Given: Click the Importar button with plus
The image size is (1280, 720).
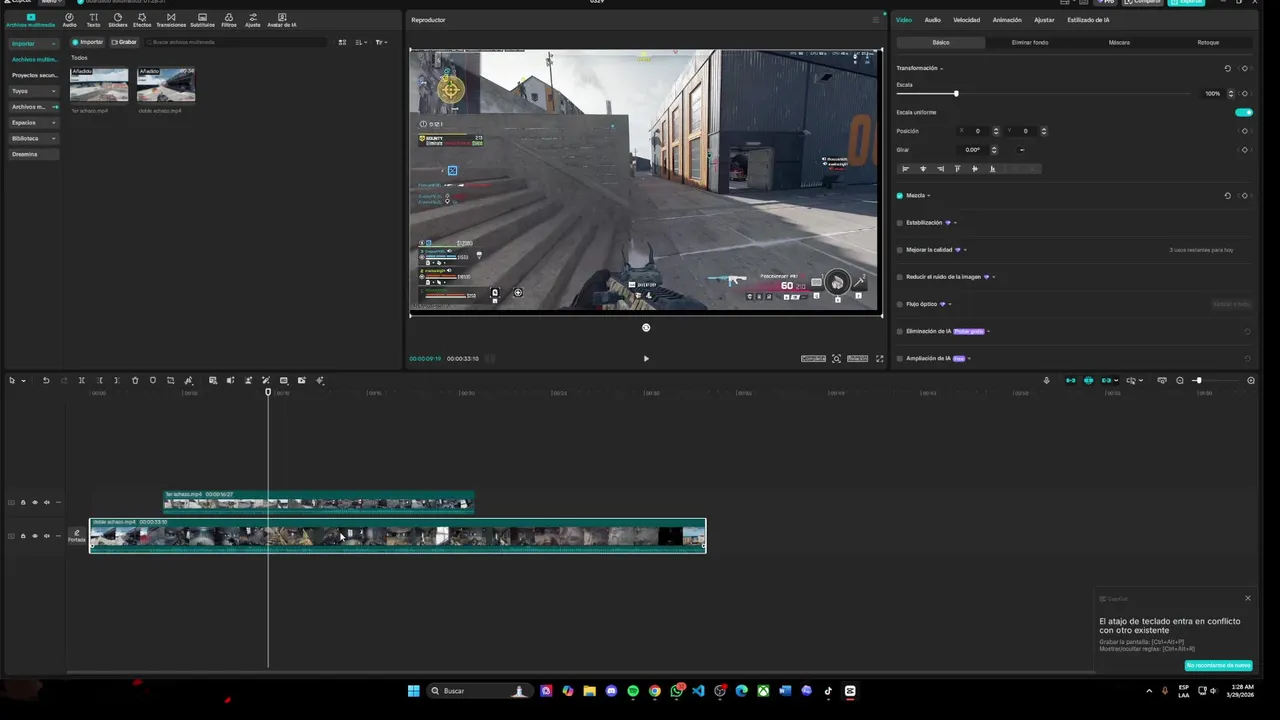Looking at the screenshot, I should (x=88, y=42).
